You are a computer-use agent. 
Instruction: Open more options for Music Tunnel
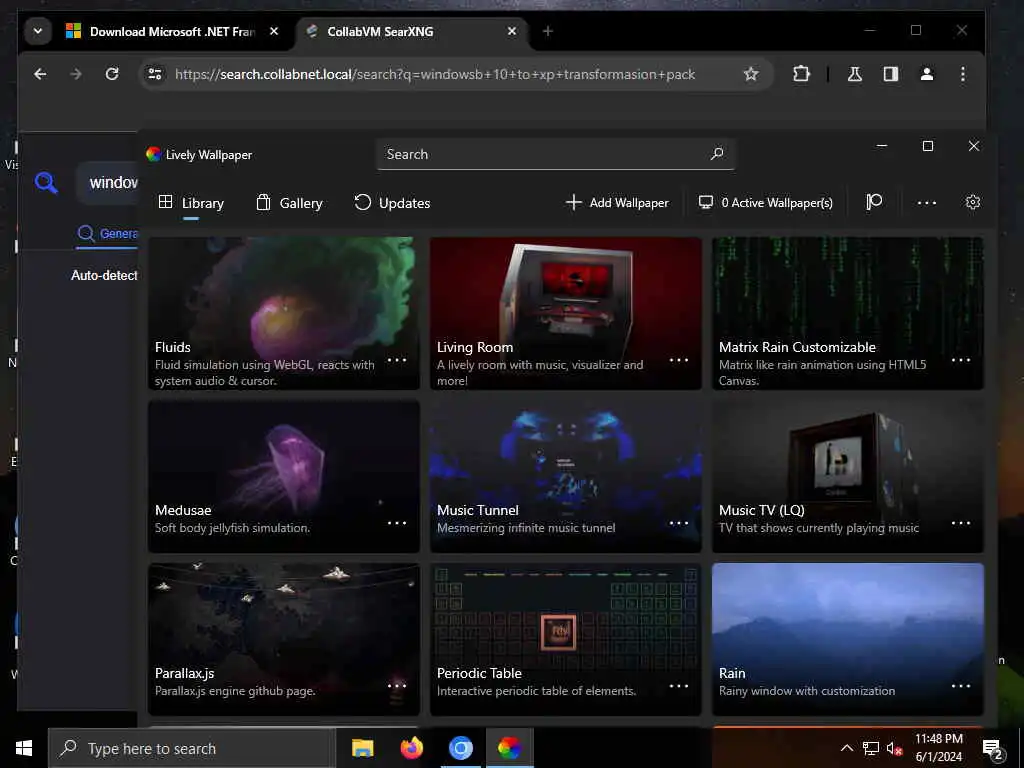679,523
